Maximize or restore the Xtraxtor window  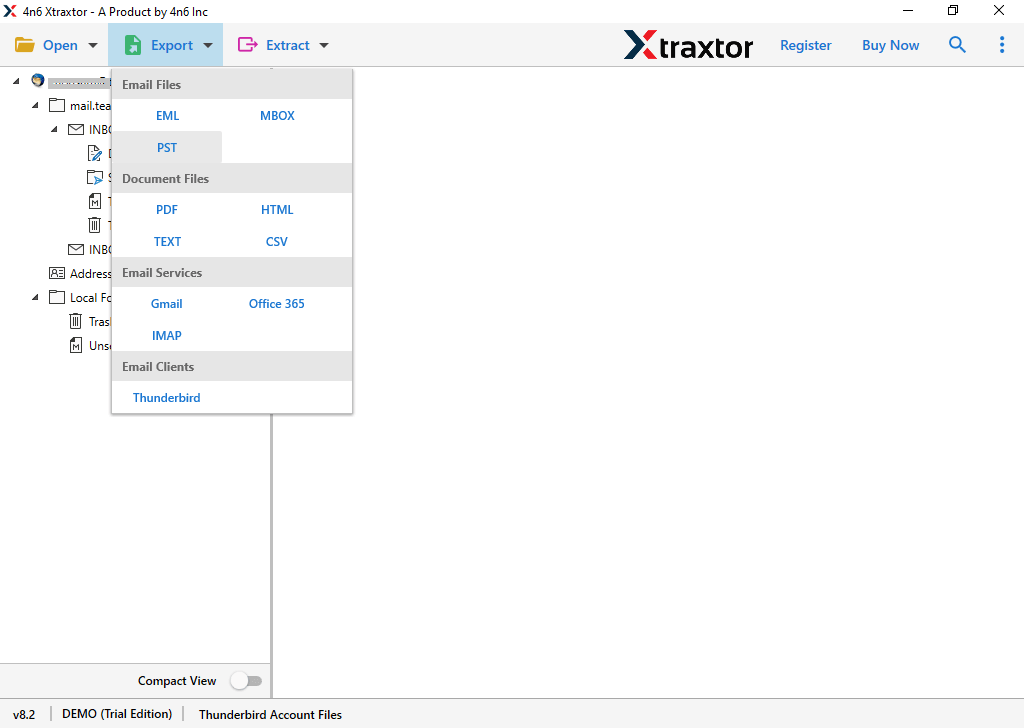(953, 10)
